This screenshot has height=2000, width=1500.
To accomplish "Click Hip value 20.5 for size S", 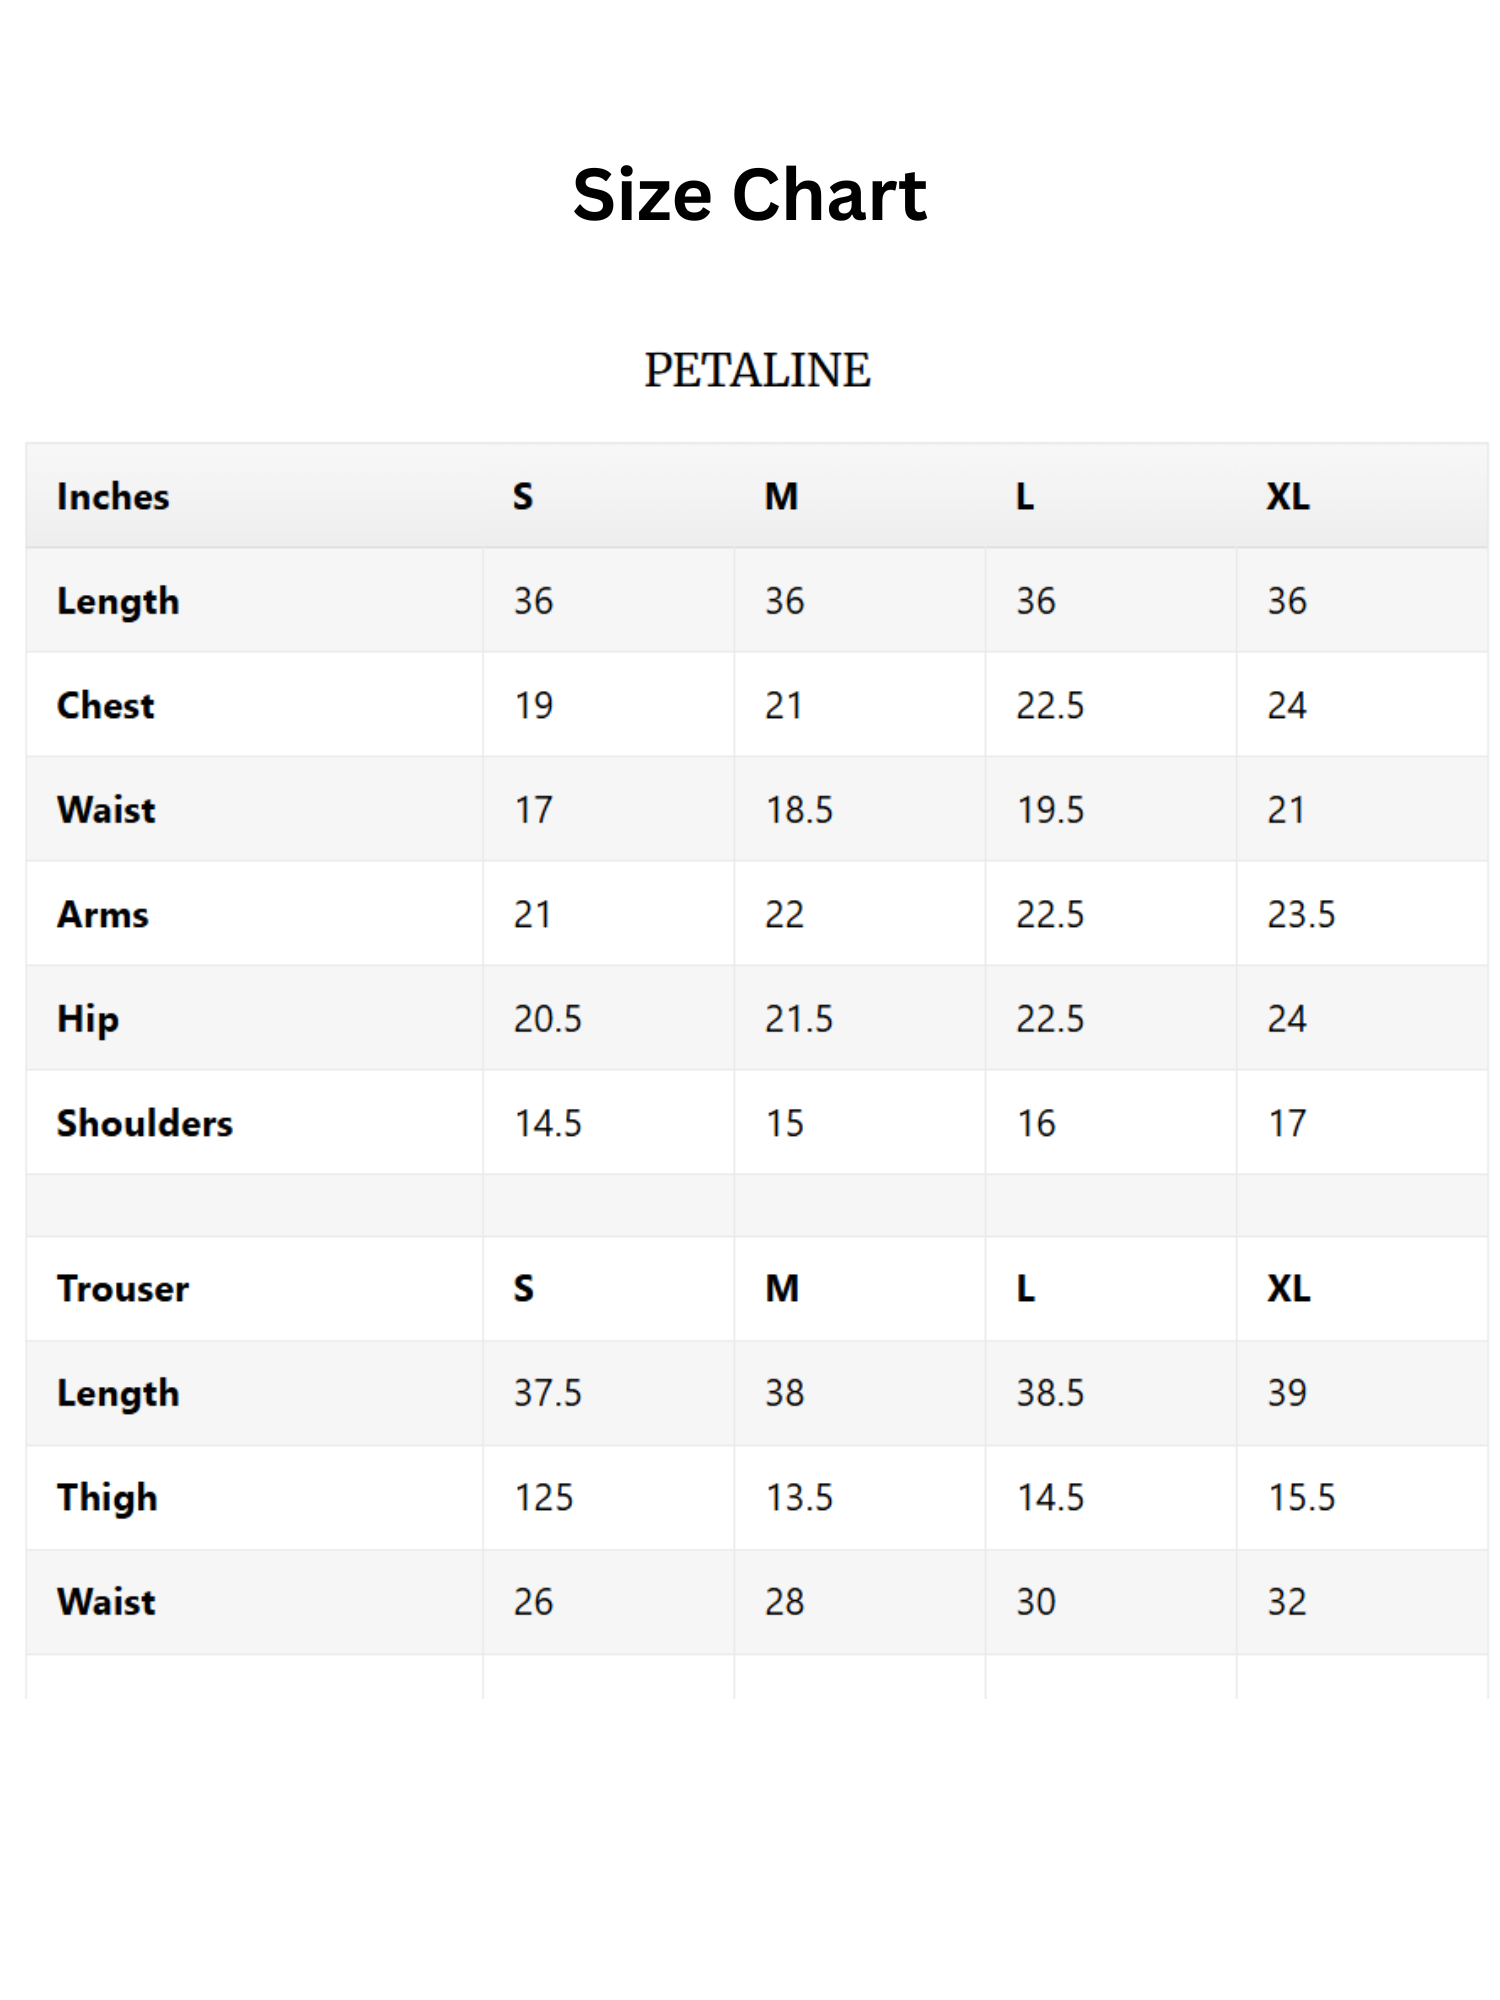I will tap(547, 1018).
